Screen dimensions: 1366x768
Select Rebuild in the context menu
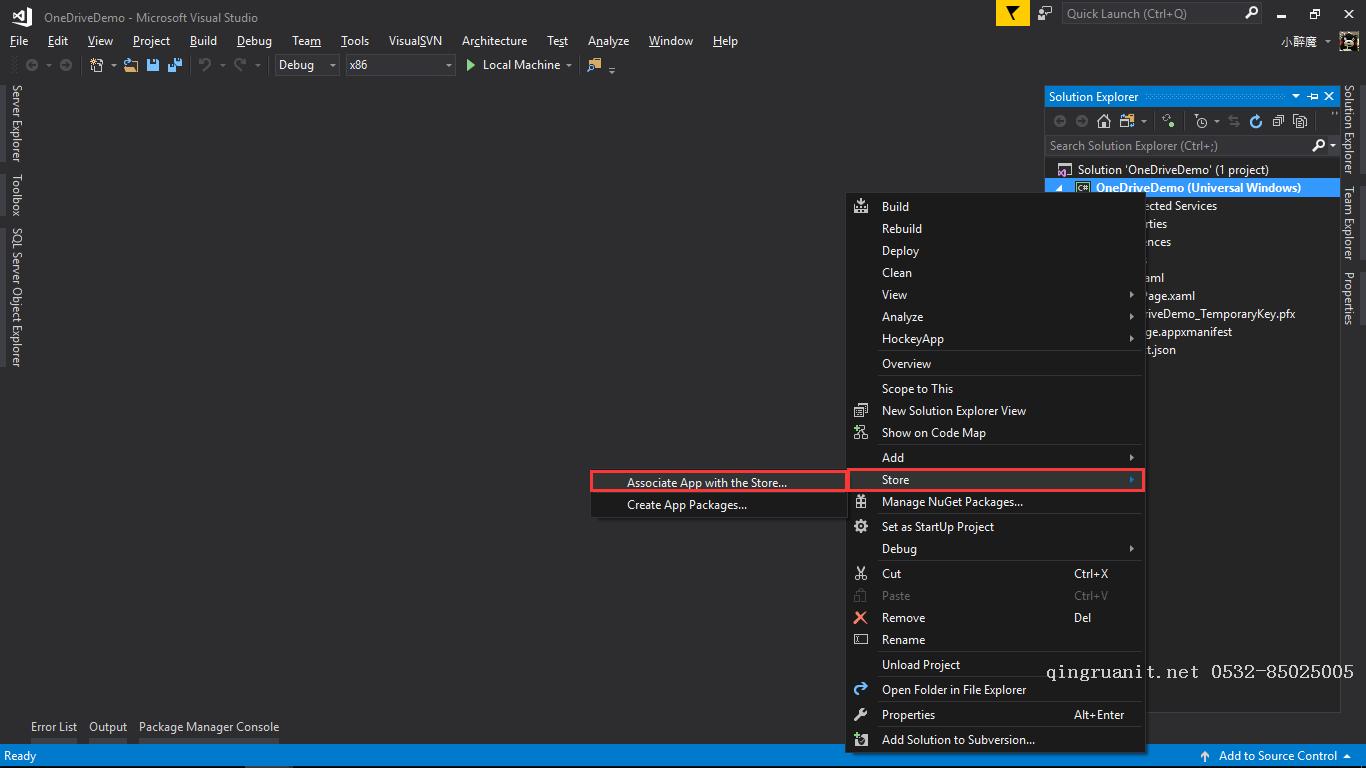click(x=996, y=229)
